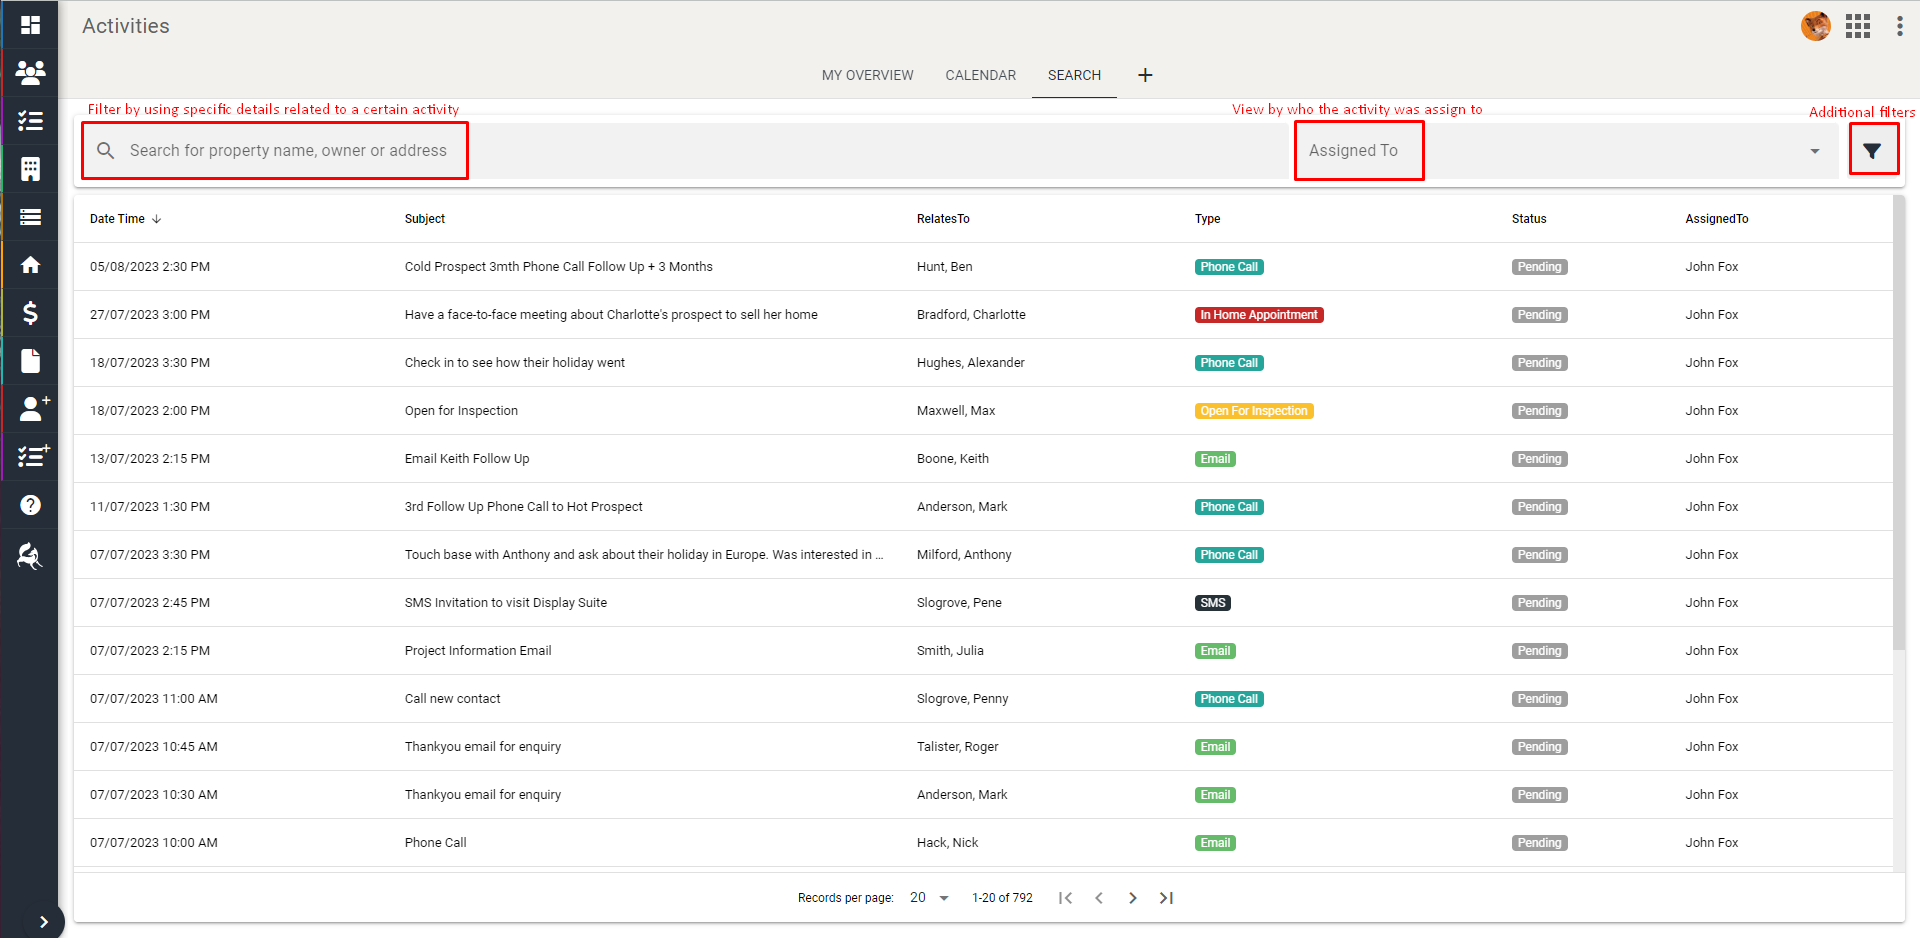1920x938 pixels.
Task: Open the Dashboard from the sidebar
Action: pyautogui.click(x=30, y=24)
